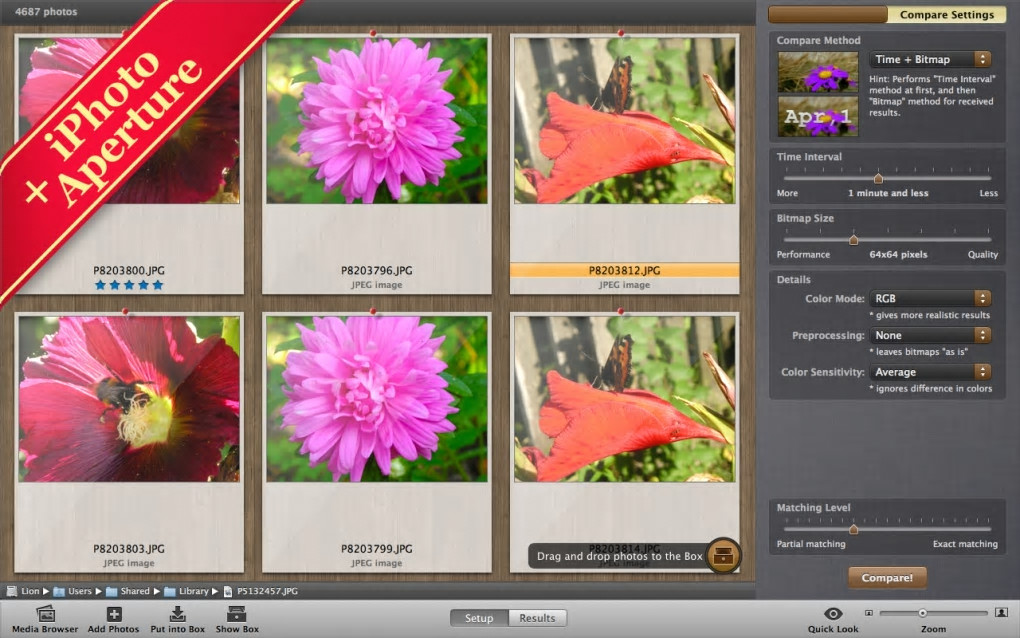Toggle Quick Look eye icon
1020x638 pixels.
[833, 613]
